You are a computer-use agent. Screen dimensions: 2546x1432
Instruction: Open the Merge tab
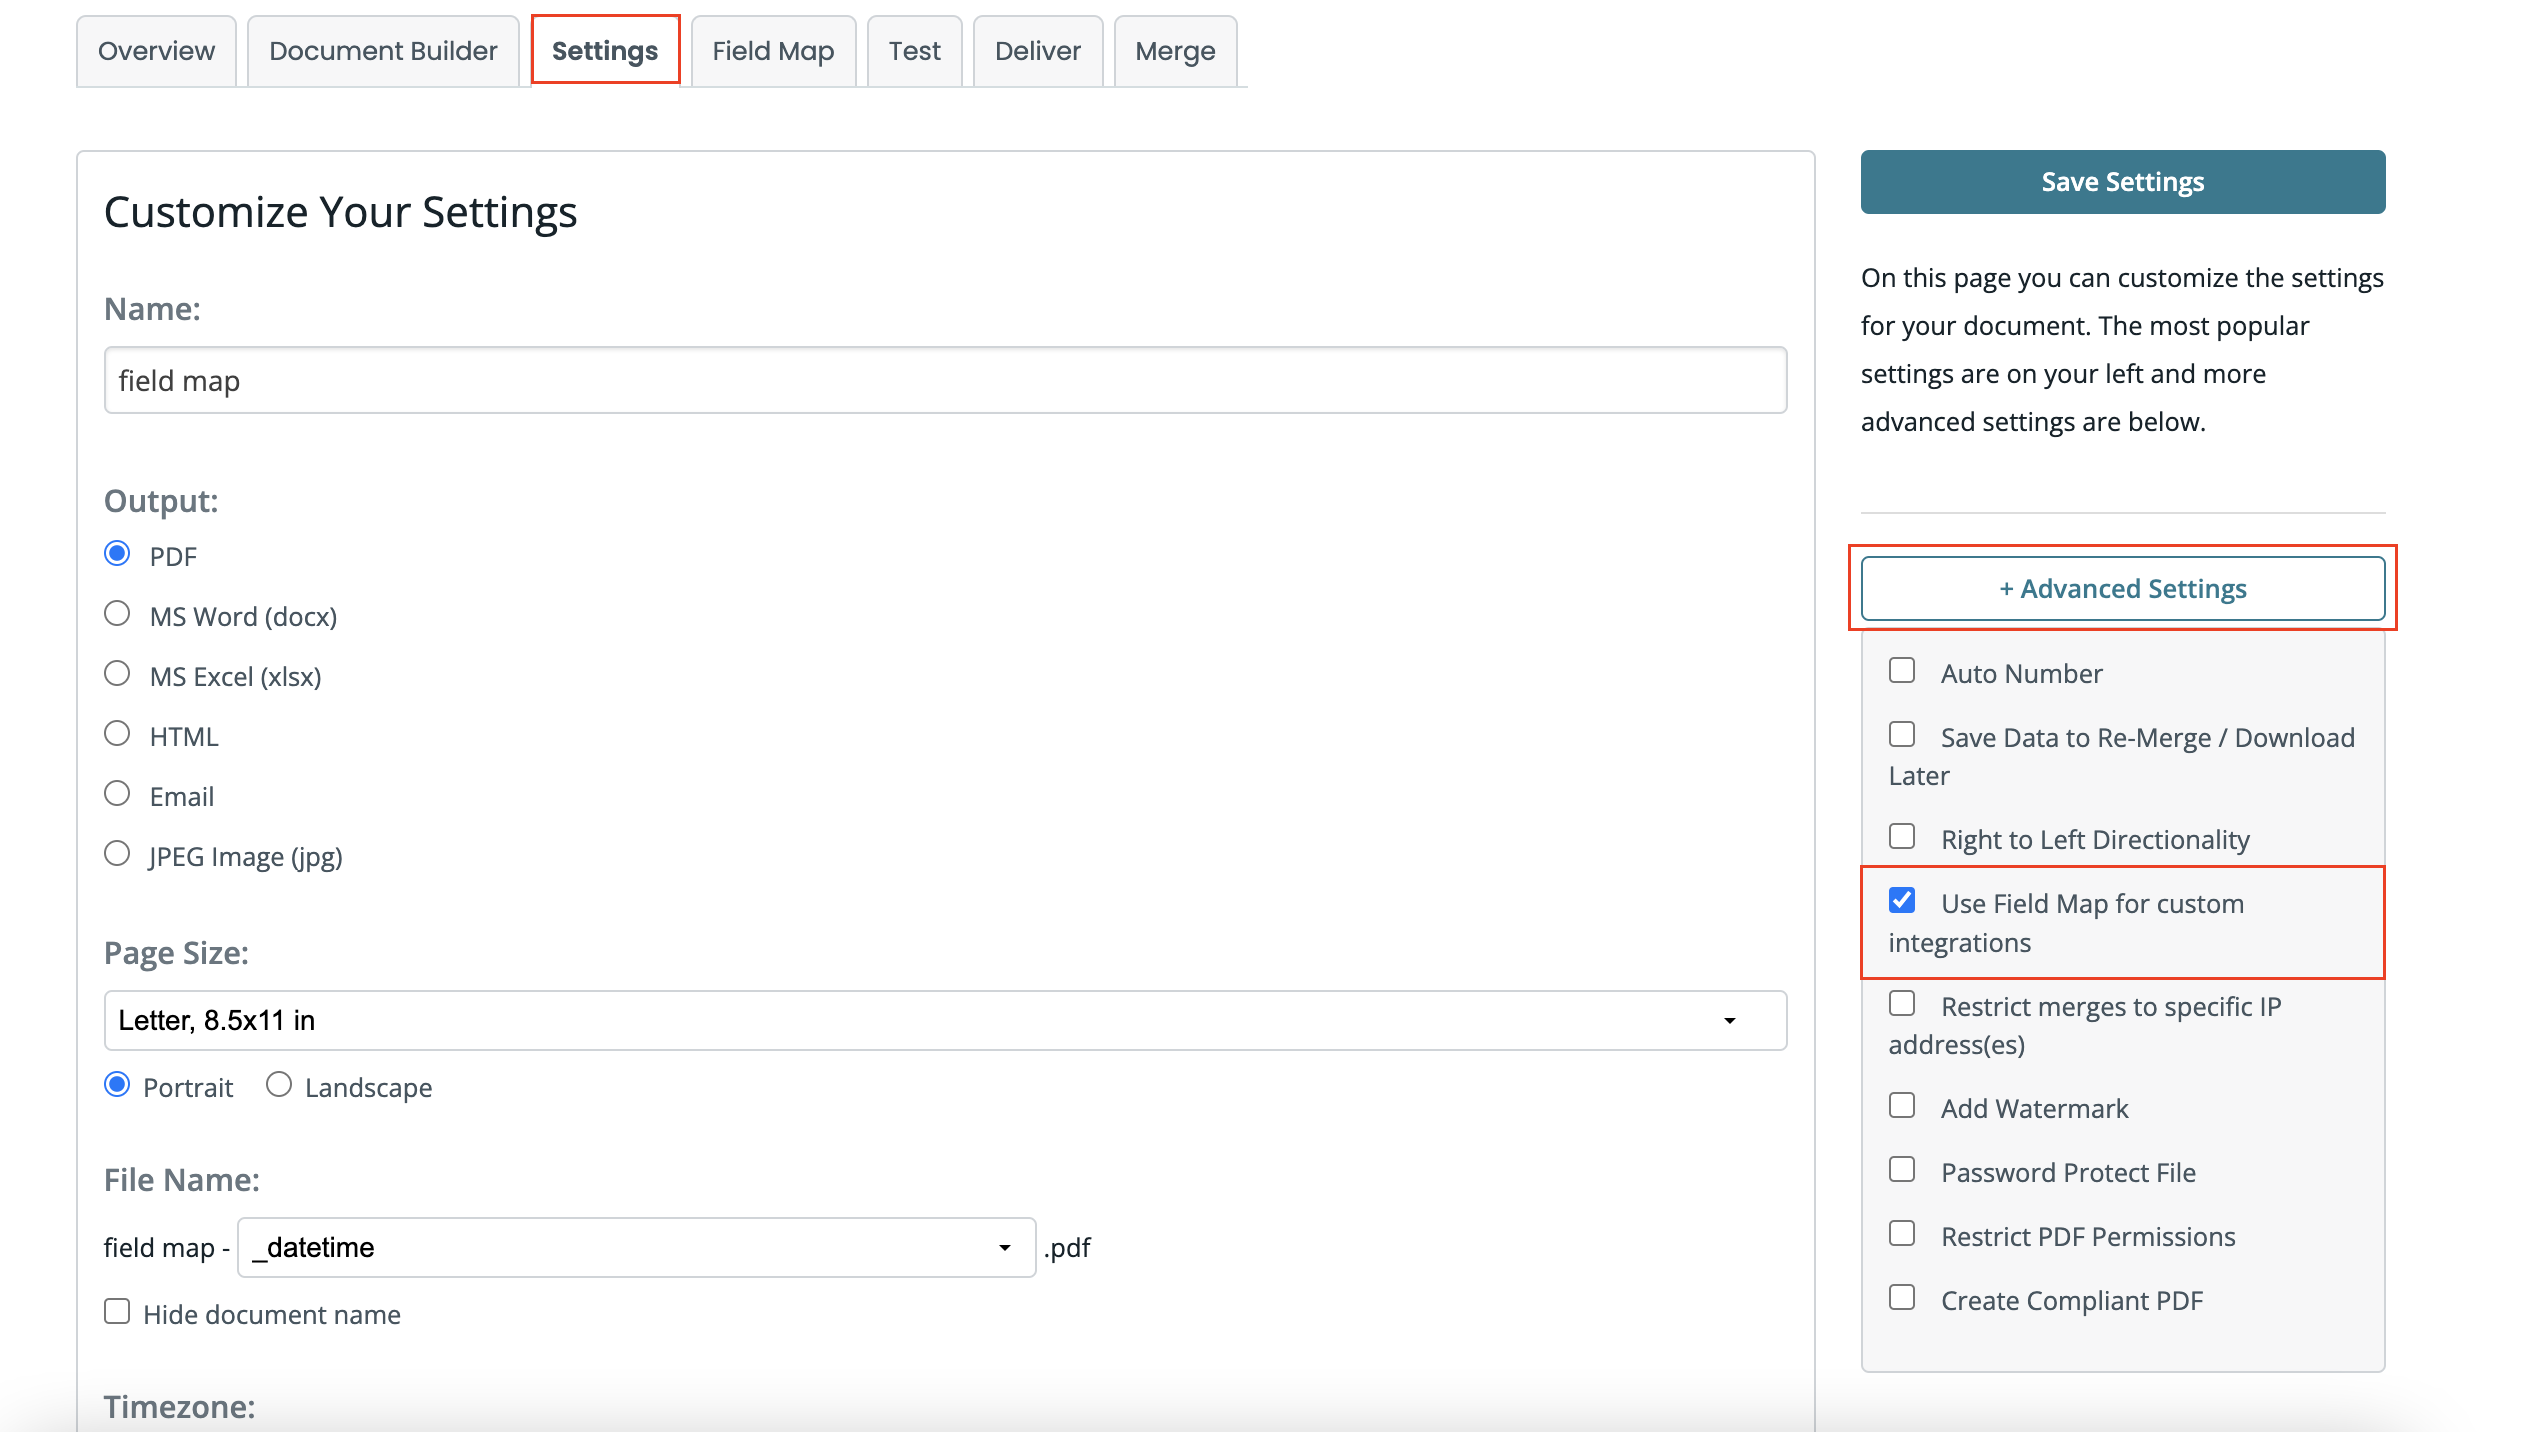[1174, 50]
